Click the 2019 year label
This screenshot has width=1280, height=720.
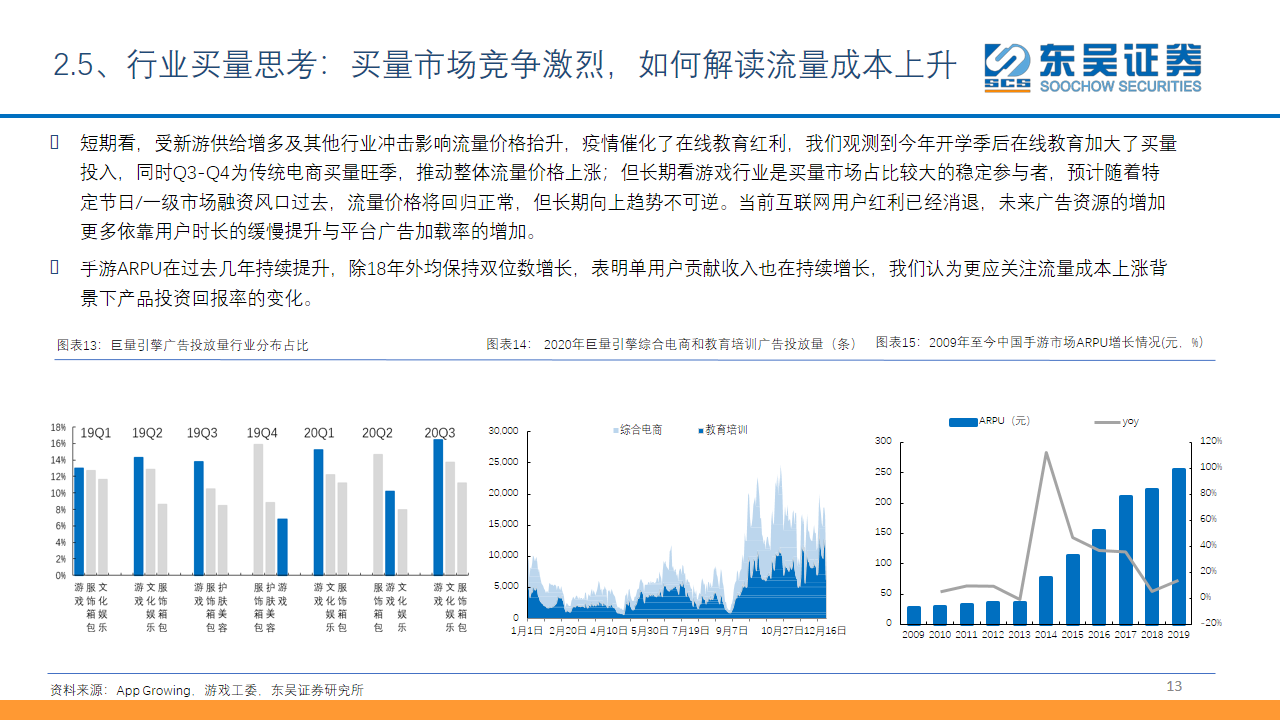(1180, 634)
